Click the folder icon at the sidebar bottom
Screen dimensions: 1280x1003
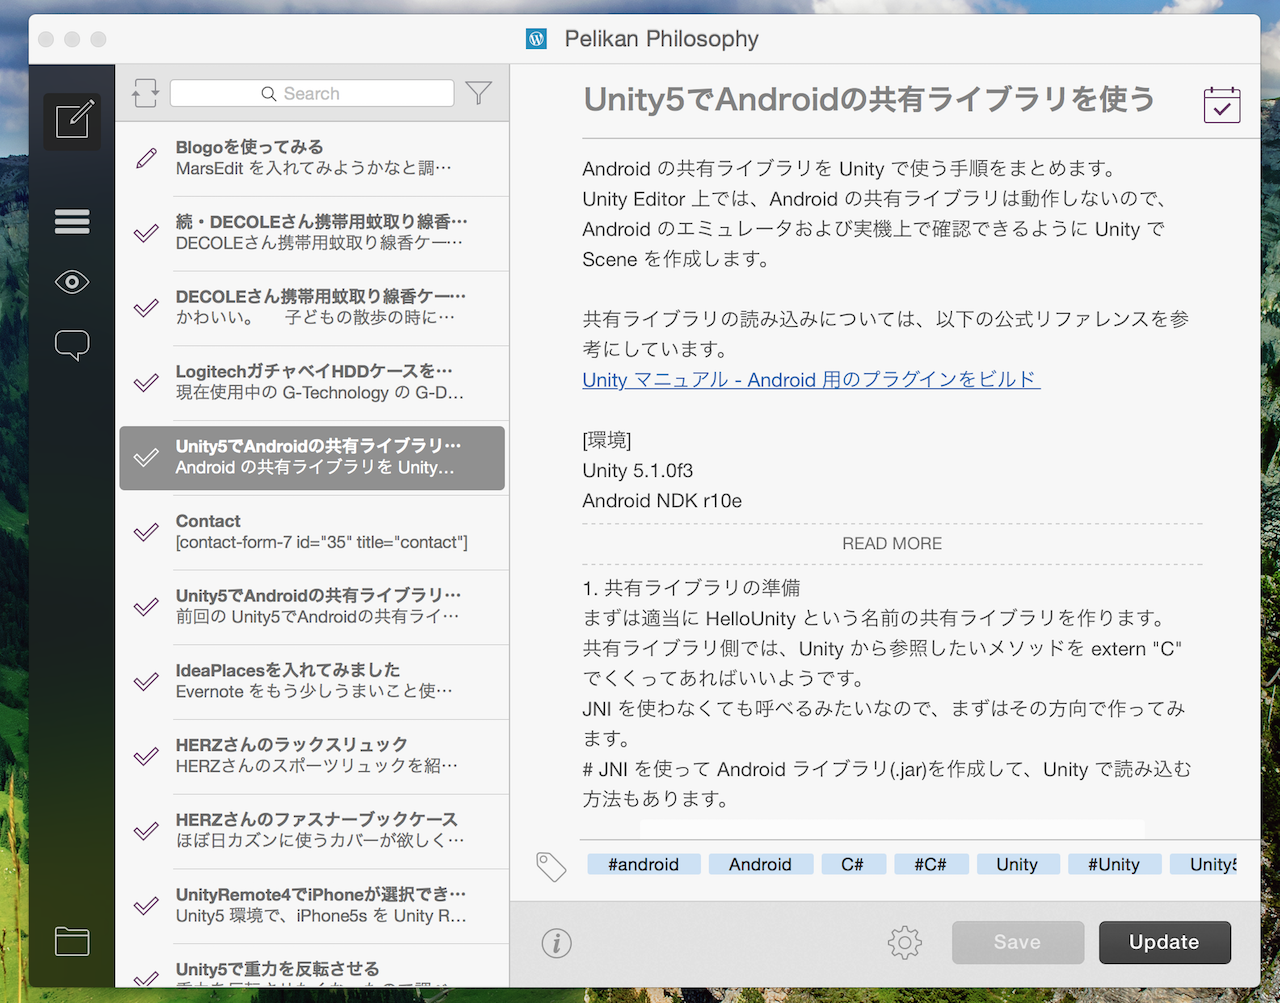tap(72, 941)
